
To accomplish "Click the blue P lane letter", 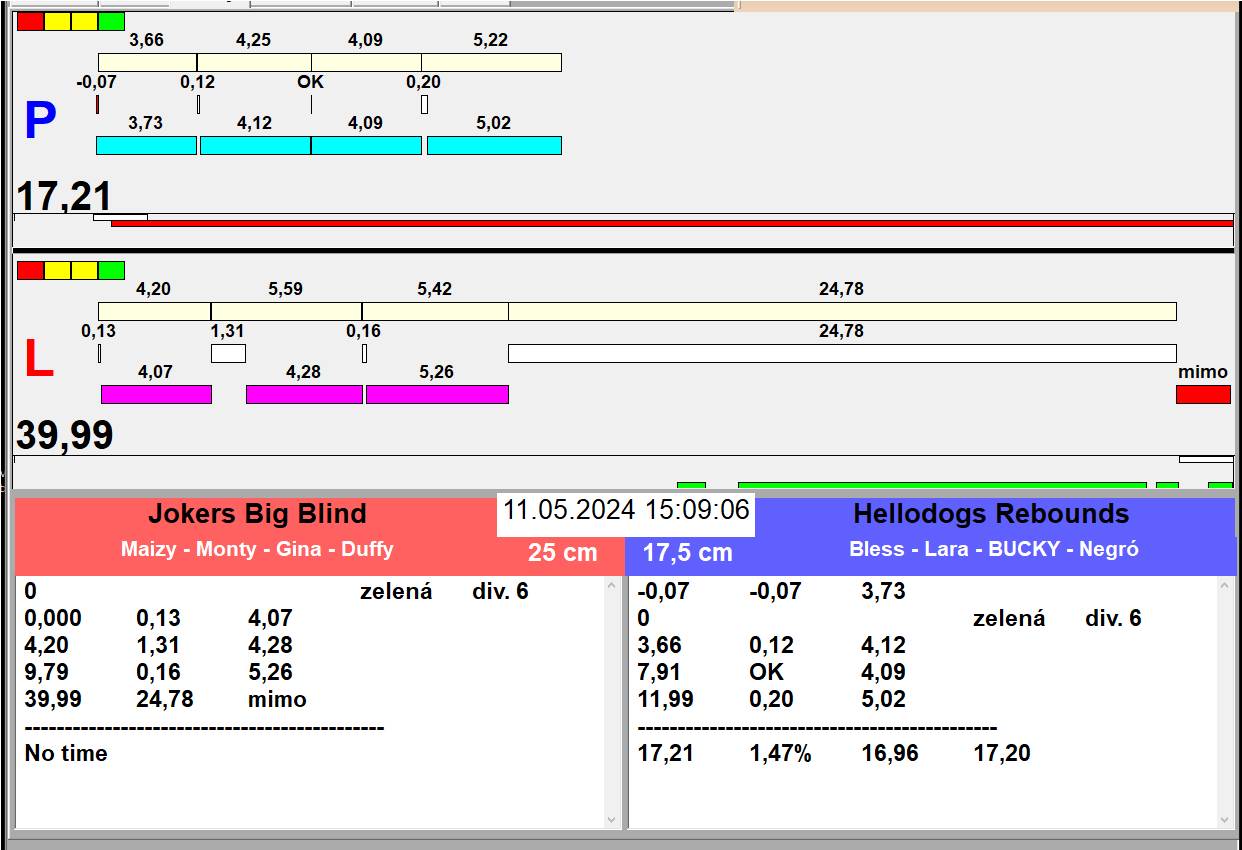I will (39, 122).
